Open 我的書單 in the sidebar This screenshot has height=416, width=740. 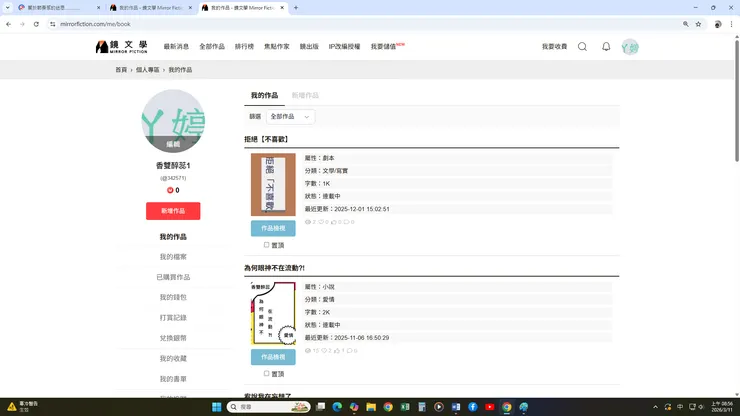173,379
